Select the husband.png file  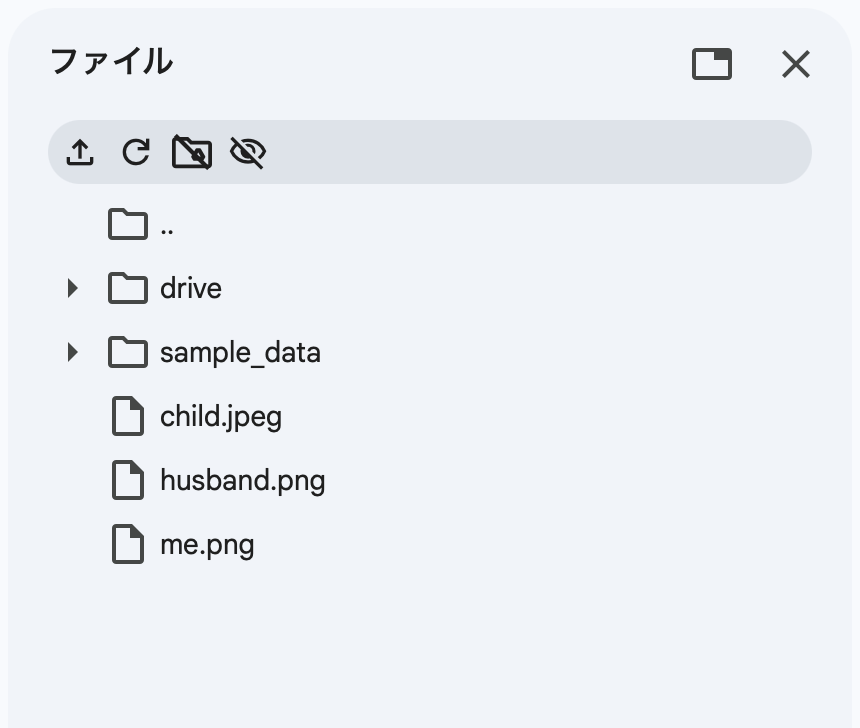[x=242, y=480]
